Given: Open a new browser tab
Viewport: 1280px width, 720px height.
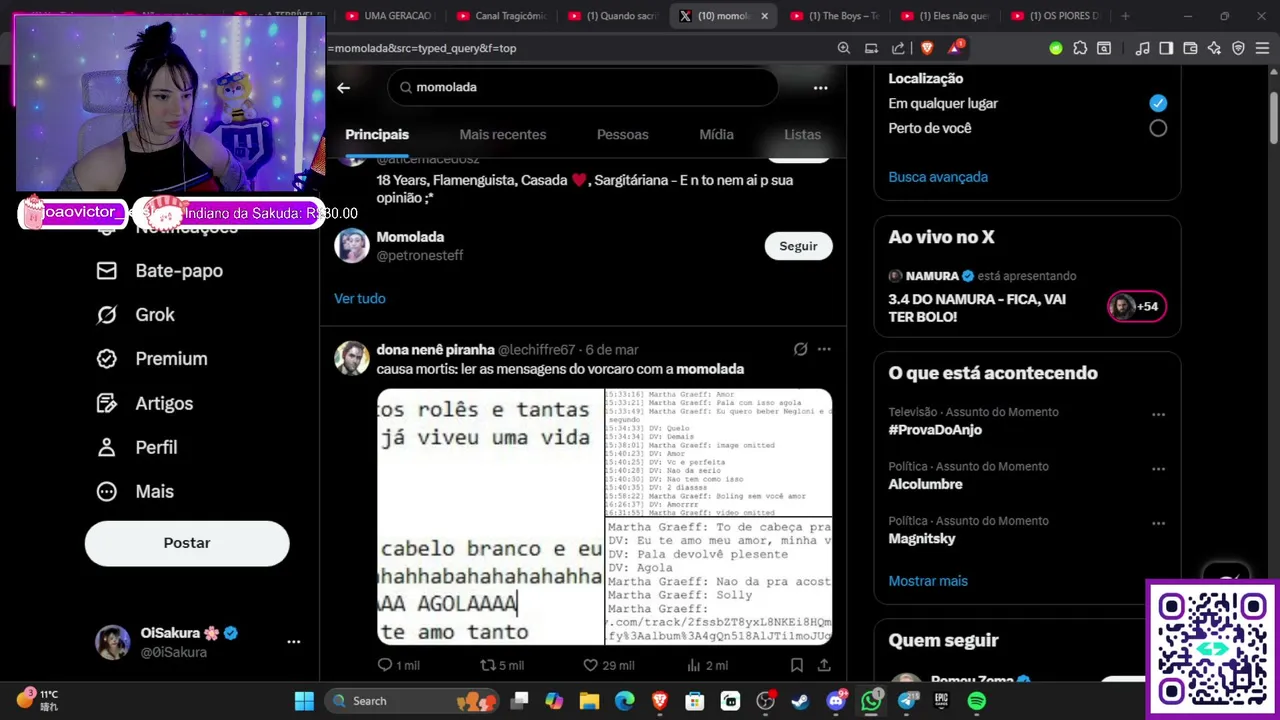Looking at the screenshot, I should coord(1125,16).
